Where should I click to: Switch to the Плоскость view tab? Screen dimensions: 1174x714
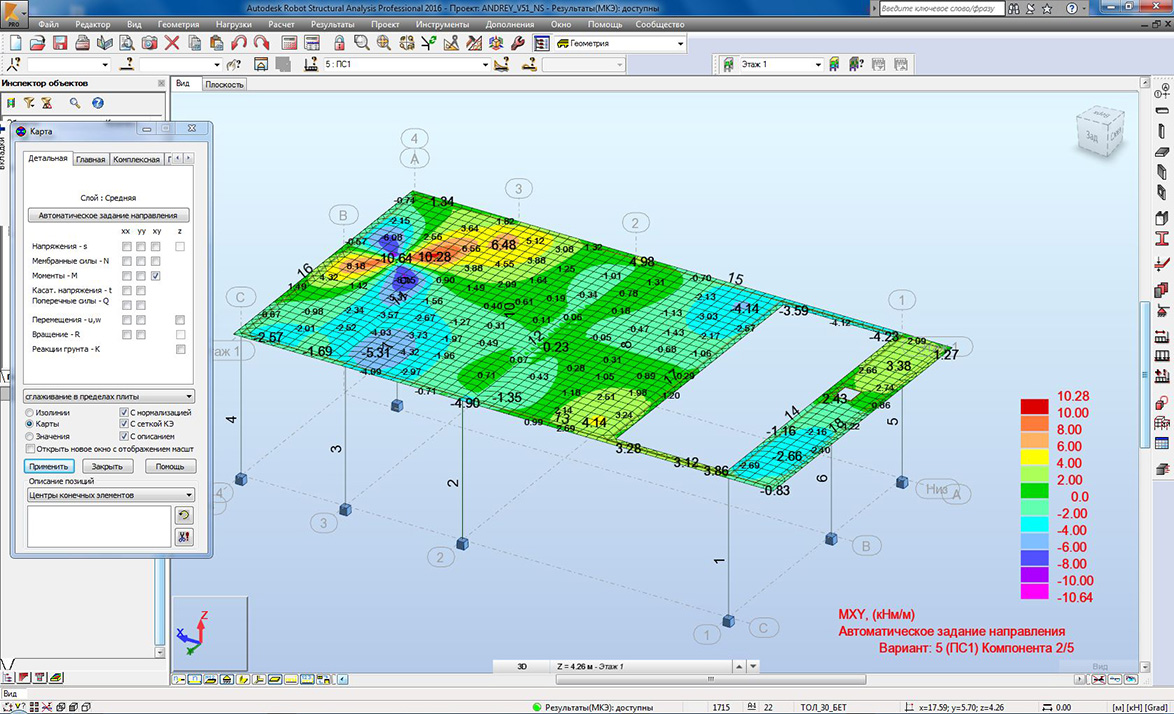[x=225, y=85]
